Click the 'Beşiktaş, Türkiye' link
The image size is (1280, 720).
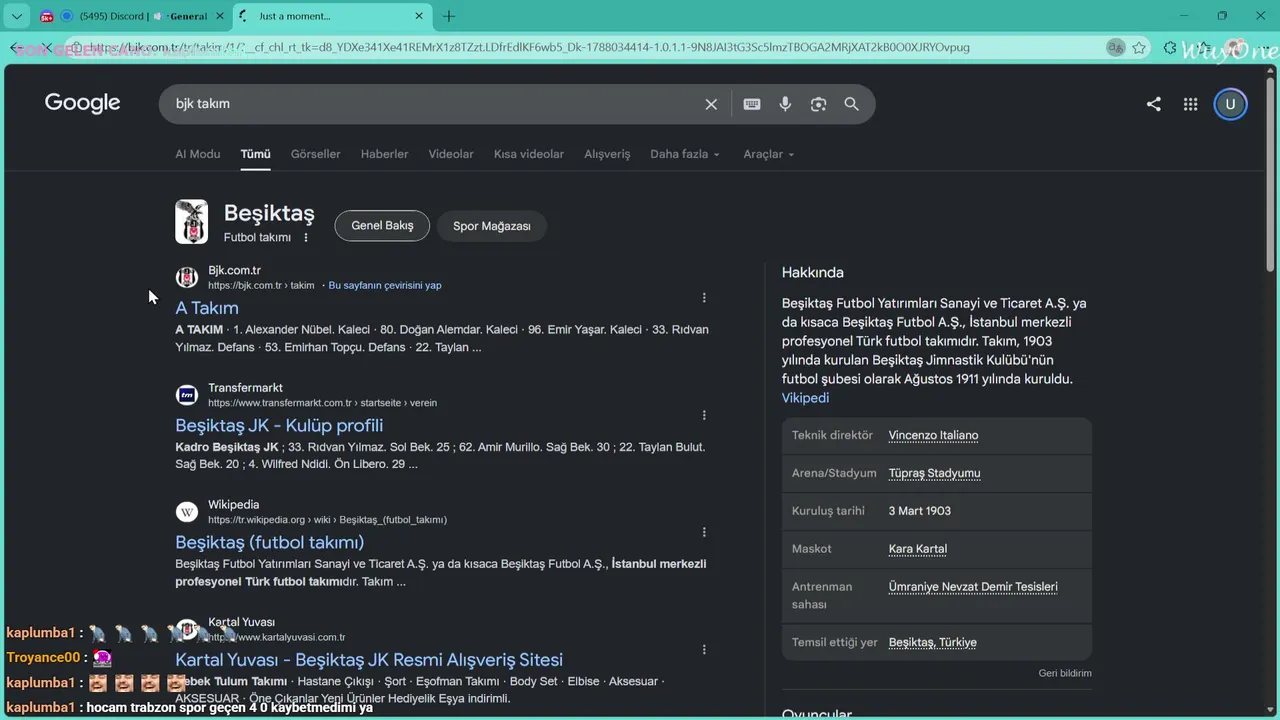pos(933,643)
